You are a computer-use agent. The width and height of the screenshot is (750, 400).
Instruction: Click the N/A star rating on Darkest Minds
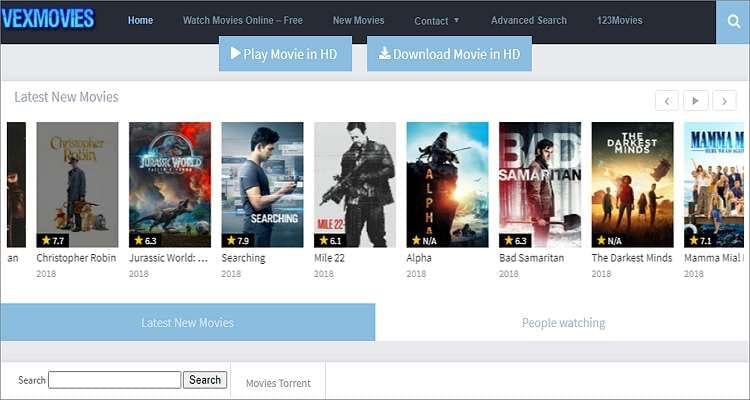[x=609, y=241]
